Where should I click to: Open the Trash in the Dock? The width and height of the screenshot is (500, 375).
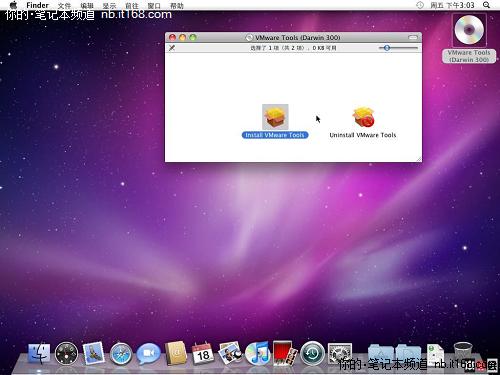click(463, 353)
